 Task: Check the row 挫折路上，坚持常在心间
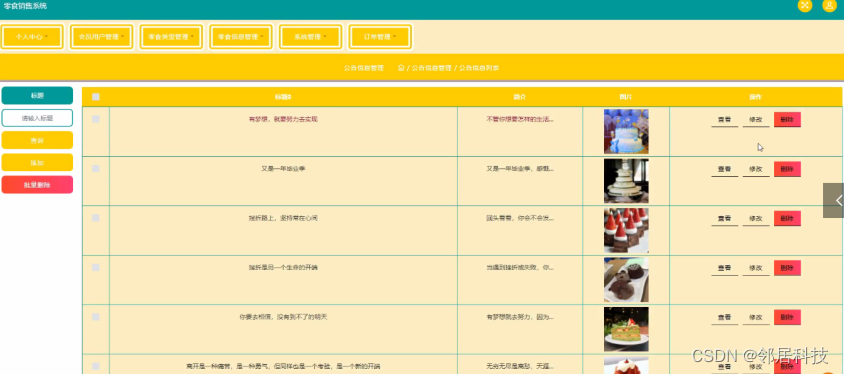point(96,218)
